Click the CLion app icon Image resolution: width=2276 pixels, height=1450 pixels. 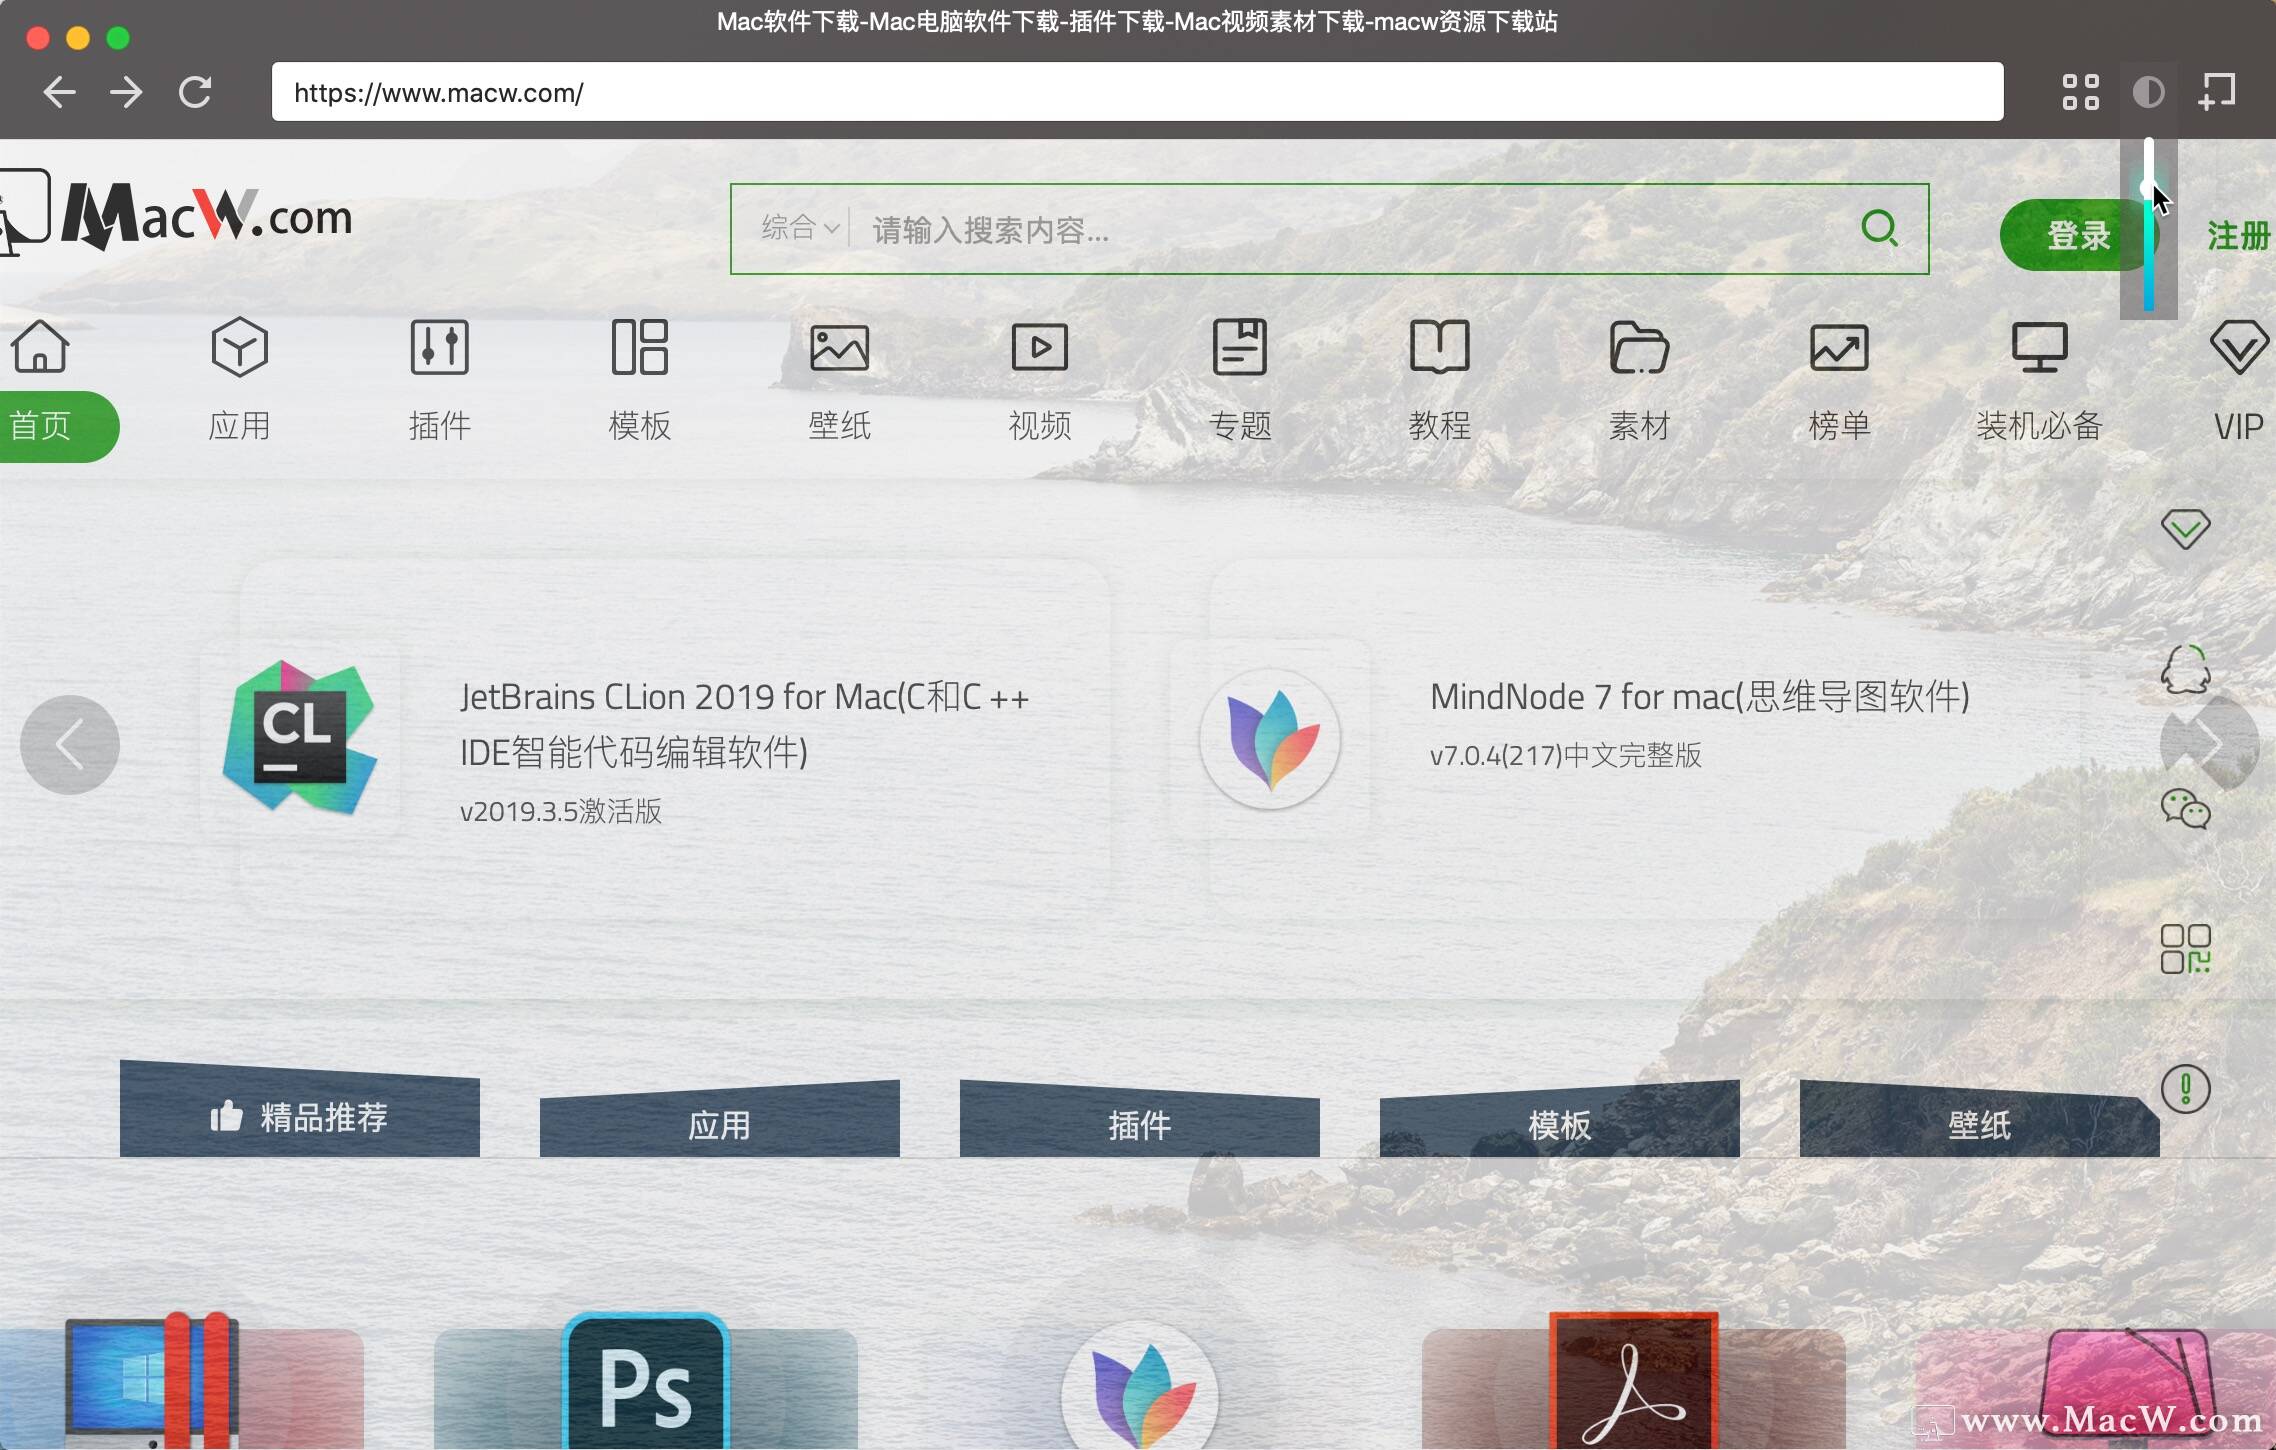300,738
